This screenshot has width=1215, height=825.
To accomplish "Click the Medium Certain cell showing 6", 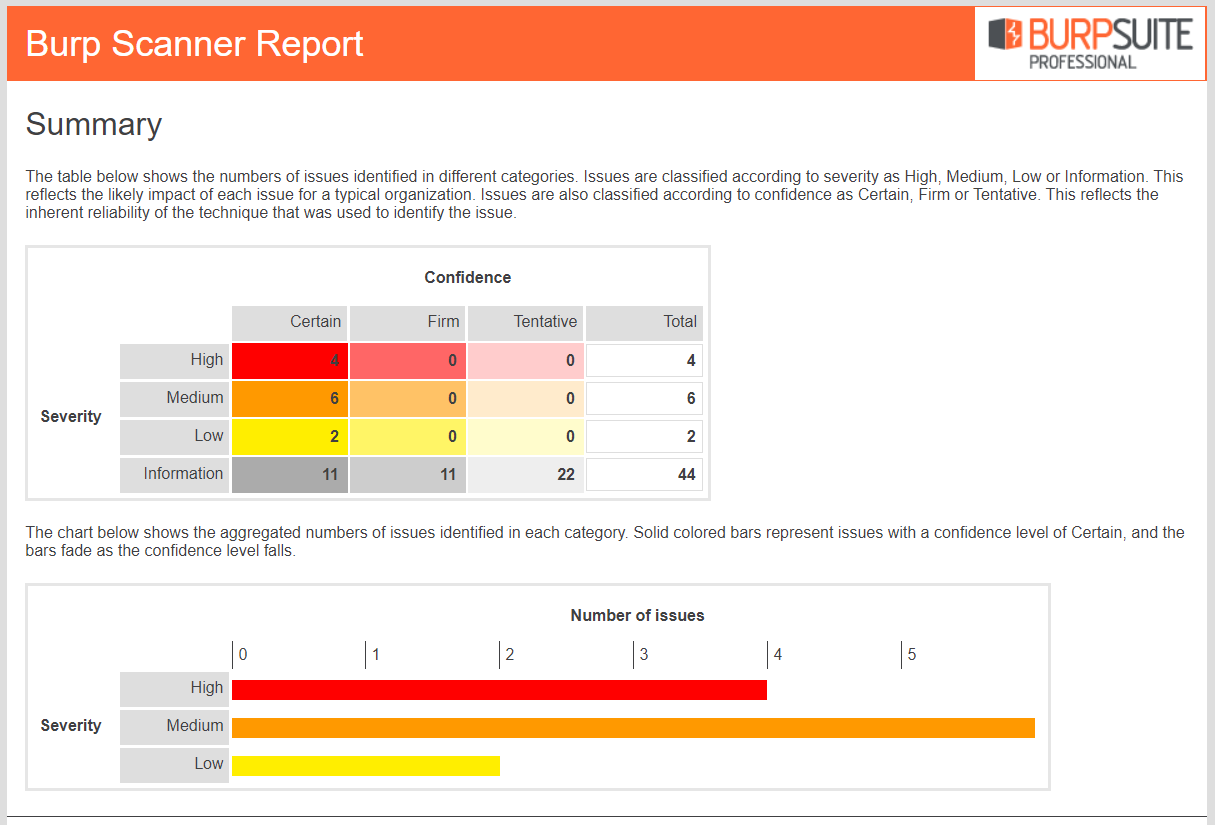I will pyautogui.click(x=290, y=399).
